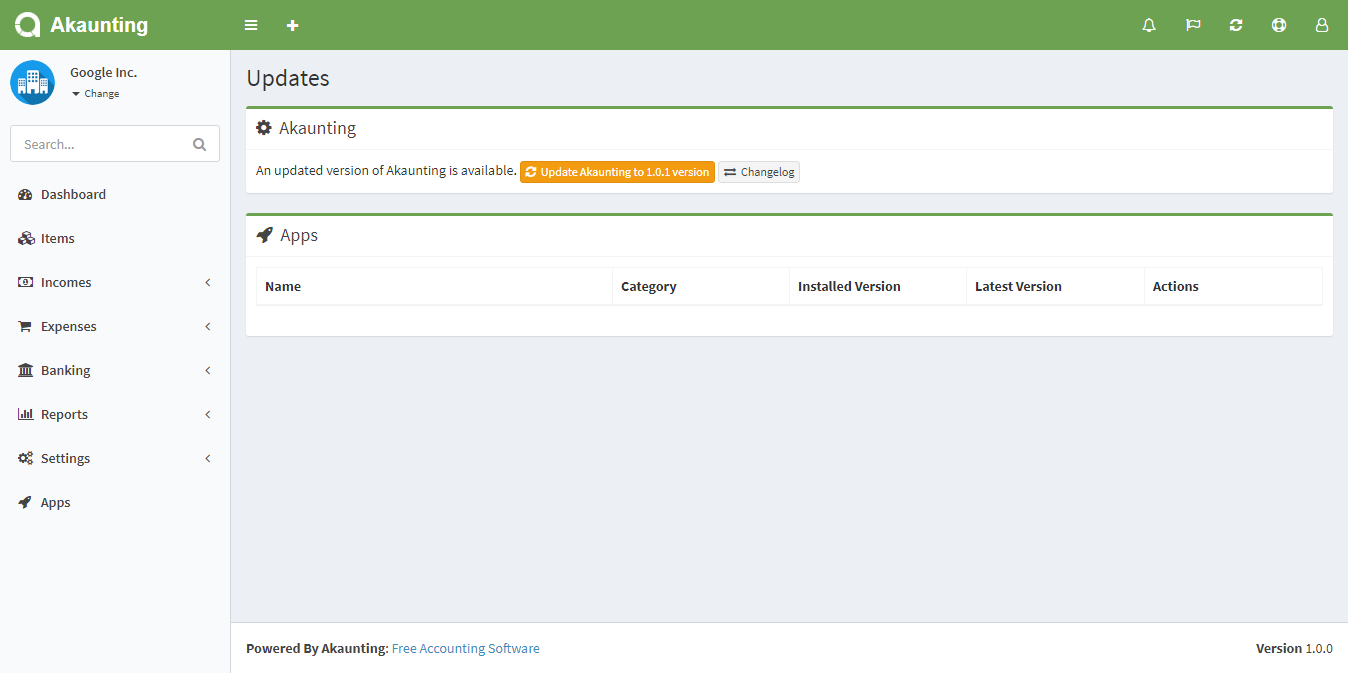Click the Akaunting logo icon
The image size is (1348, 673).
[x=27, y=25]
